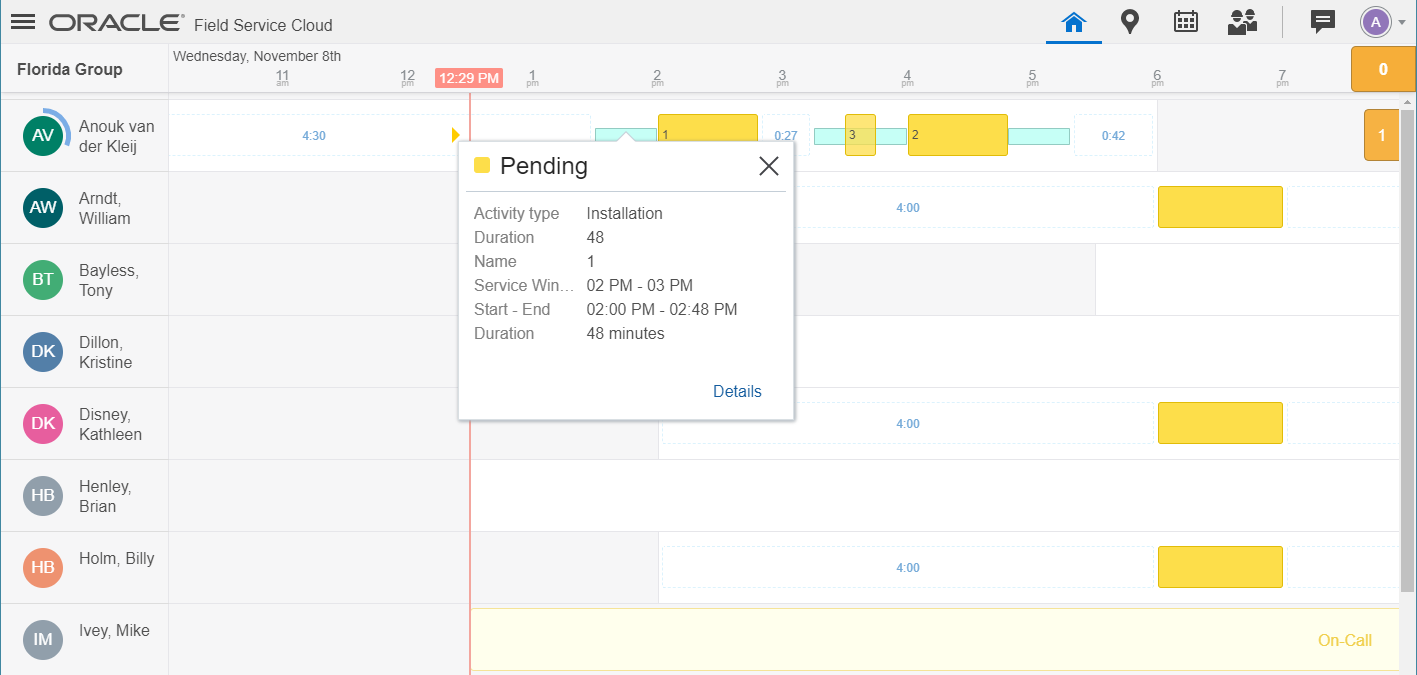Image resolution: width=1417 pixels, height=675 pixels.
Task: Select the Florida Group header
Action: point(70,69)
